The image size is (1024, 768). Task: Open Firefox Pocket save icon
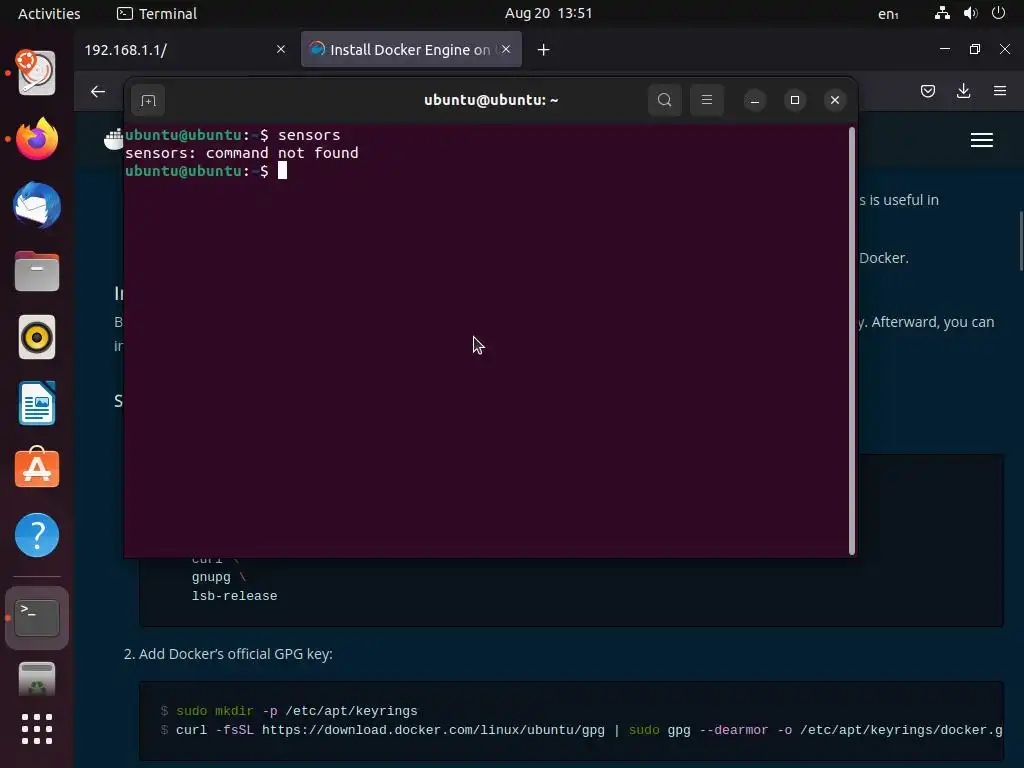coord(927,91)
